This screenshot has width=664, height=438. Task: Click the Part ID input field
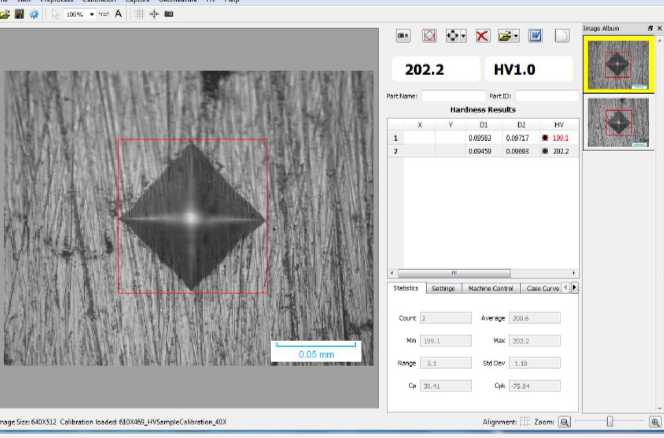pos(547,96)
